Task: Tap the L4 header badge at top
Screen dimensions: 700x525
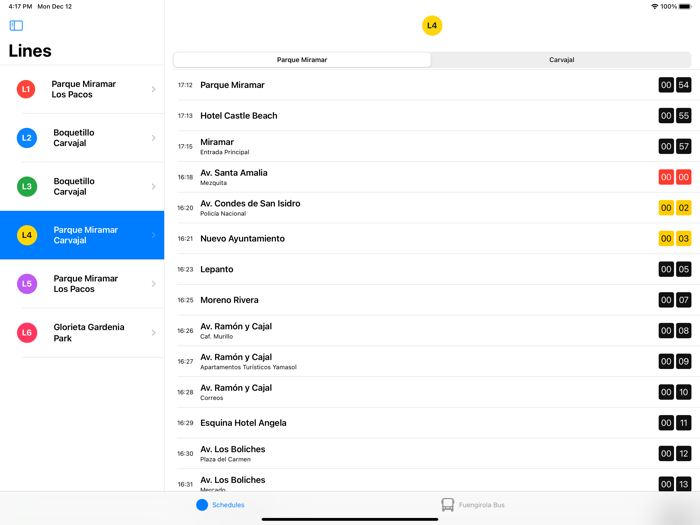Action: pyautogui.click(x=432, y=26)
